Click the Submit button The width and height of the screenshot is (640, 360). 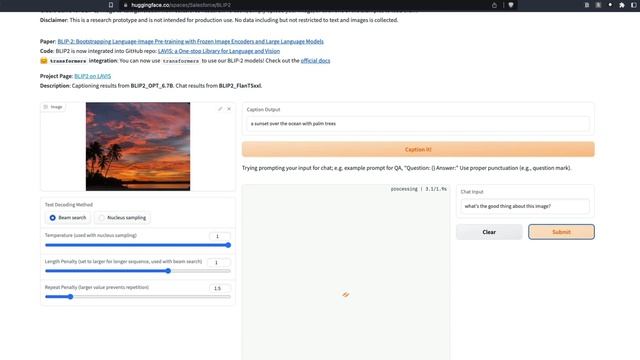click(x=561, y=232)
